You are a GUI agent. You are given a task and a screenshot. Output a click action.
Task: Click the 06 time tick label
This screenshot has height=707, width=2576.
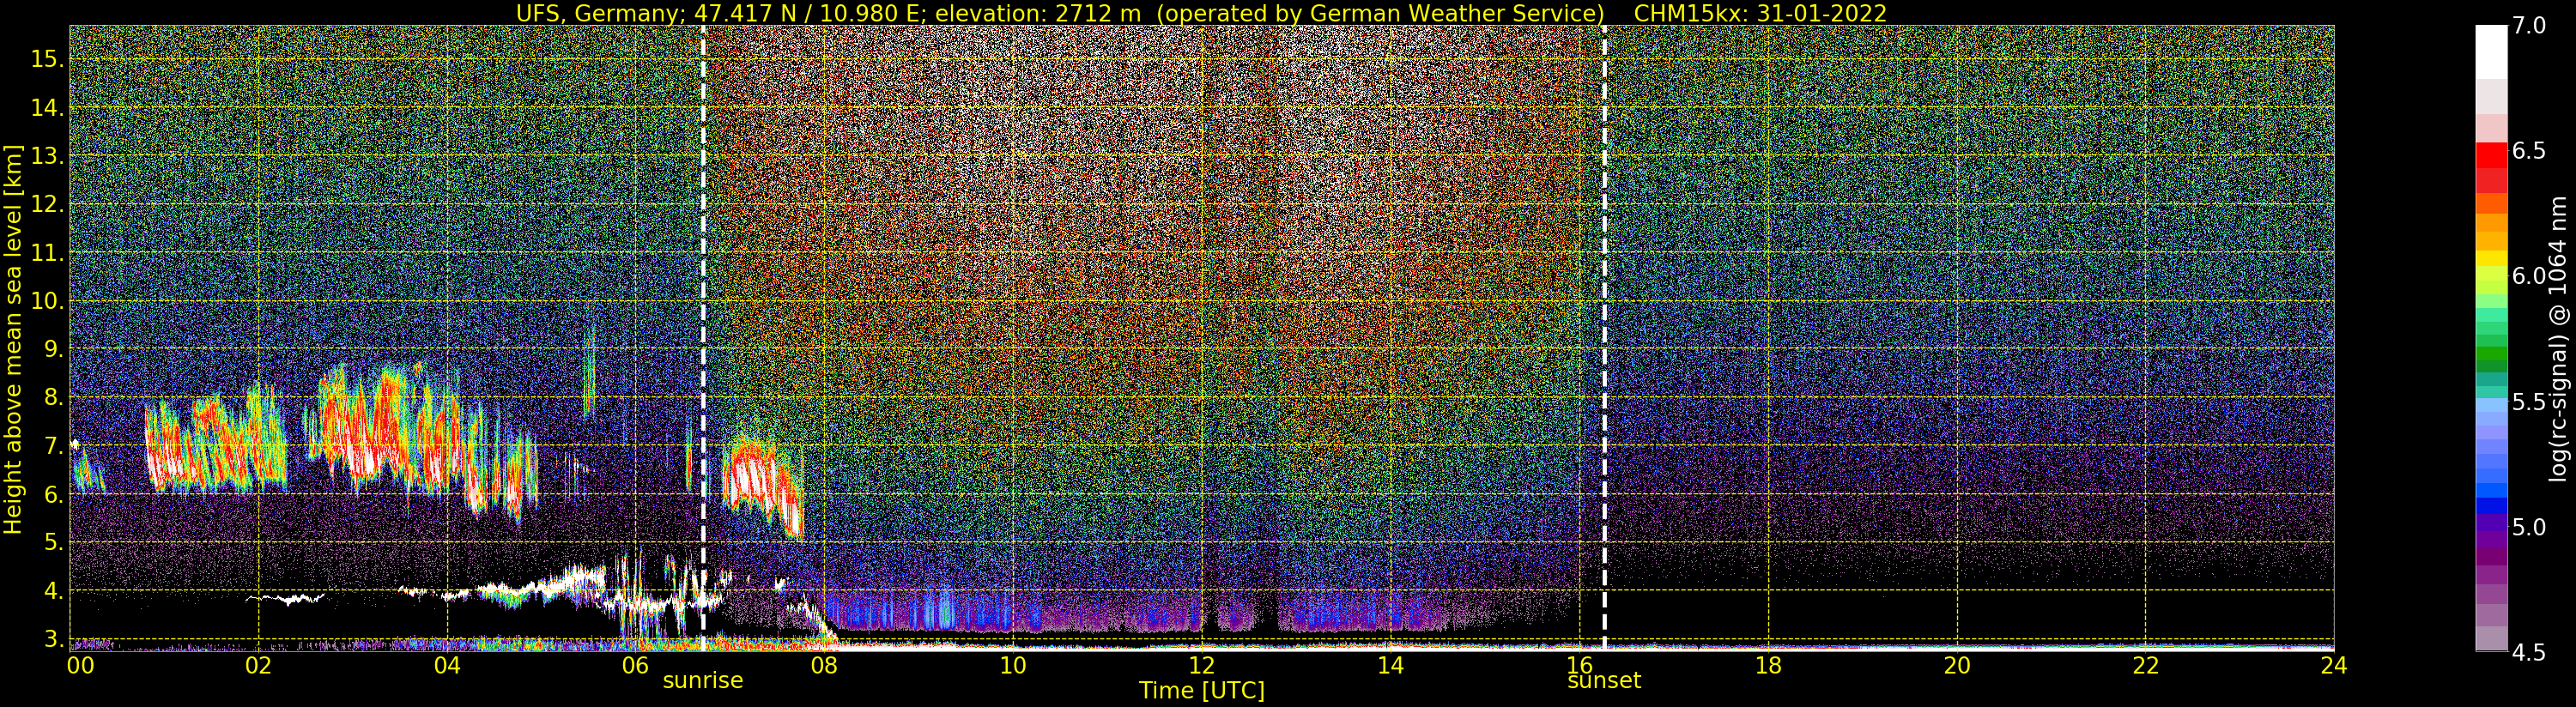tap(636, 666)
